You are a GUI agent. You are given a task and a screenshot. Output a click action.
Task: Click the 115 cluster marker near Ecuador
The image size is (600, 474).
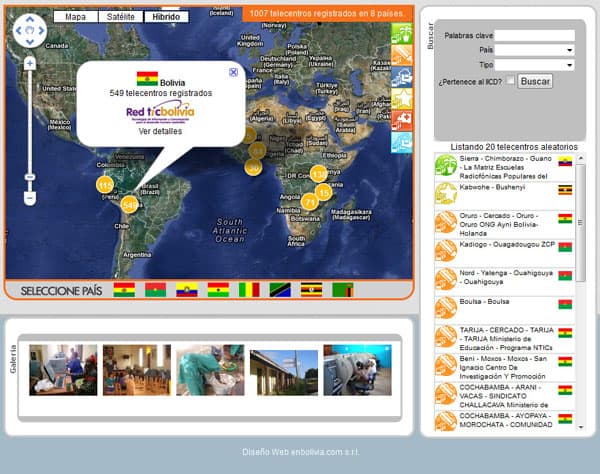point(105,185)
